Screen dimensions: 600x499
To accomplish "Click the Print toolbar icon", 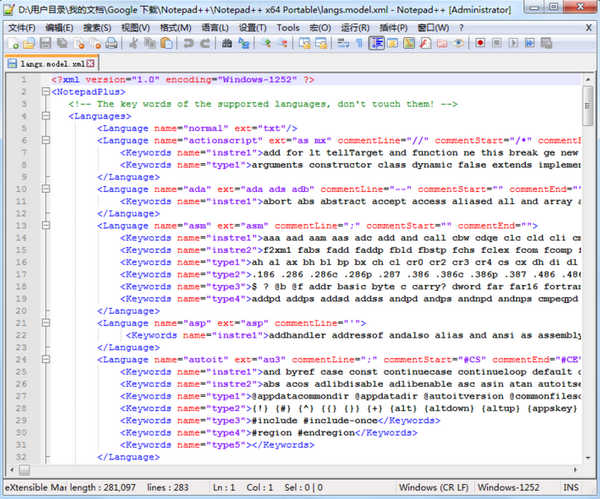I will point(111,43).
